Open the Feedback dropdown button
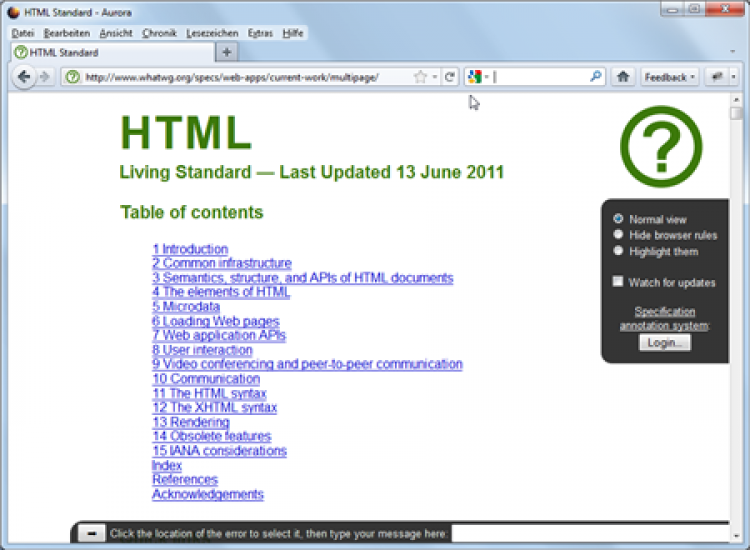This screenshot has height=550, width=750. 669,77
